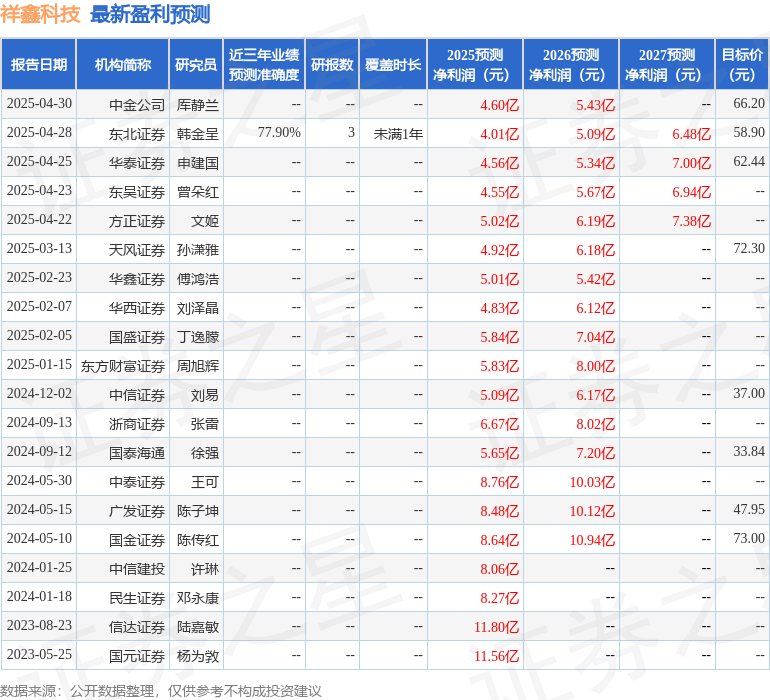The image size is (770, 700).
Task: Click 2025 forecast 5.84亿
Action: [499, 336]
